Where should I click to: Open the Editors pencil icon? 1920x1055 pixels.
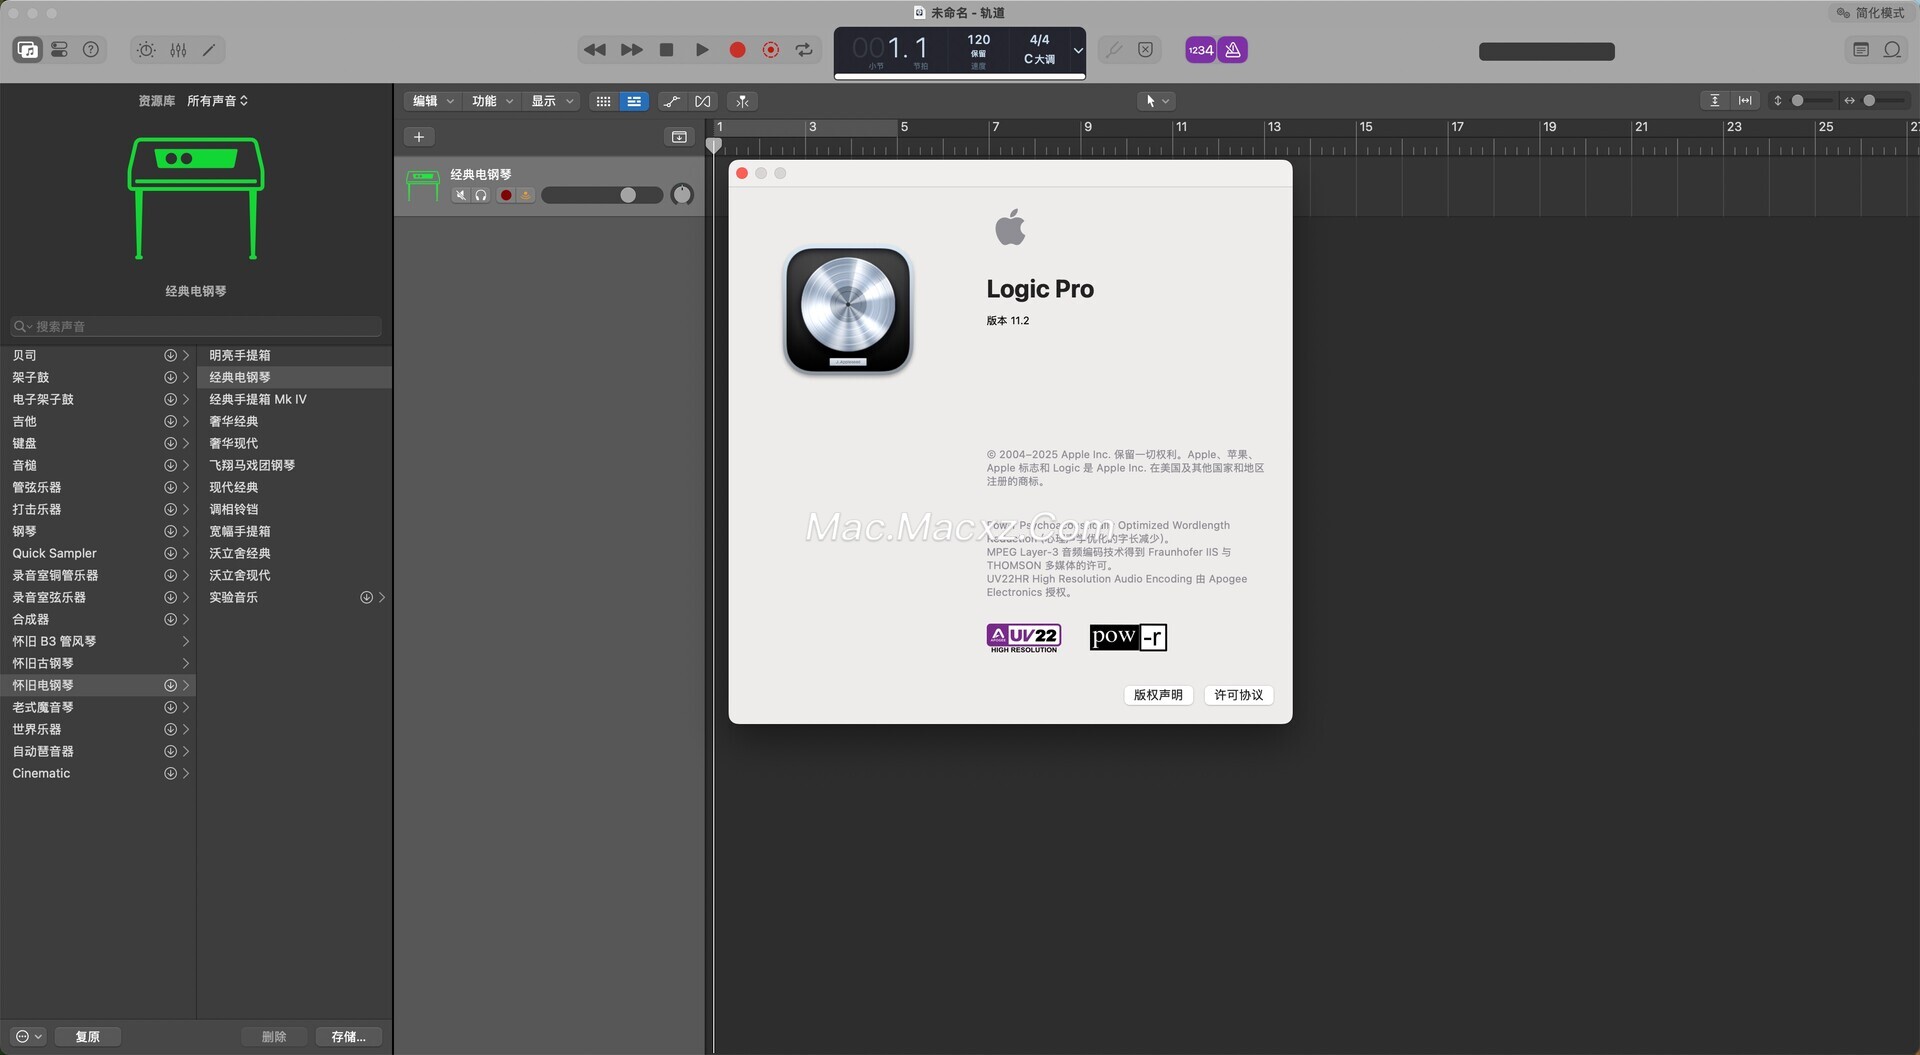209,50
